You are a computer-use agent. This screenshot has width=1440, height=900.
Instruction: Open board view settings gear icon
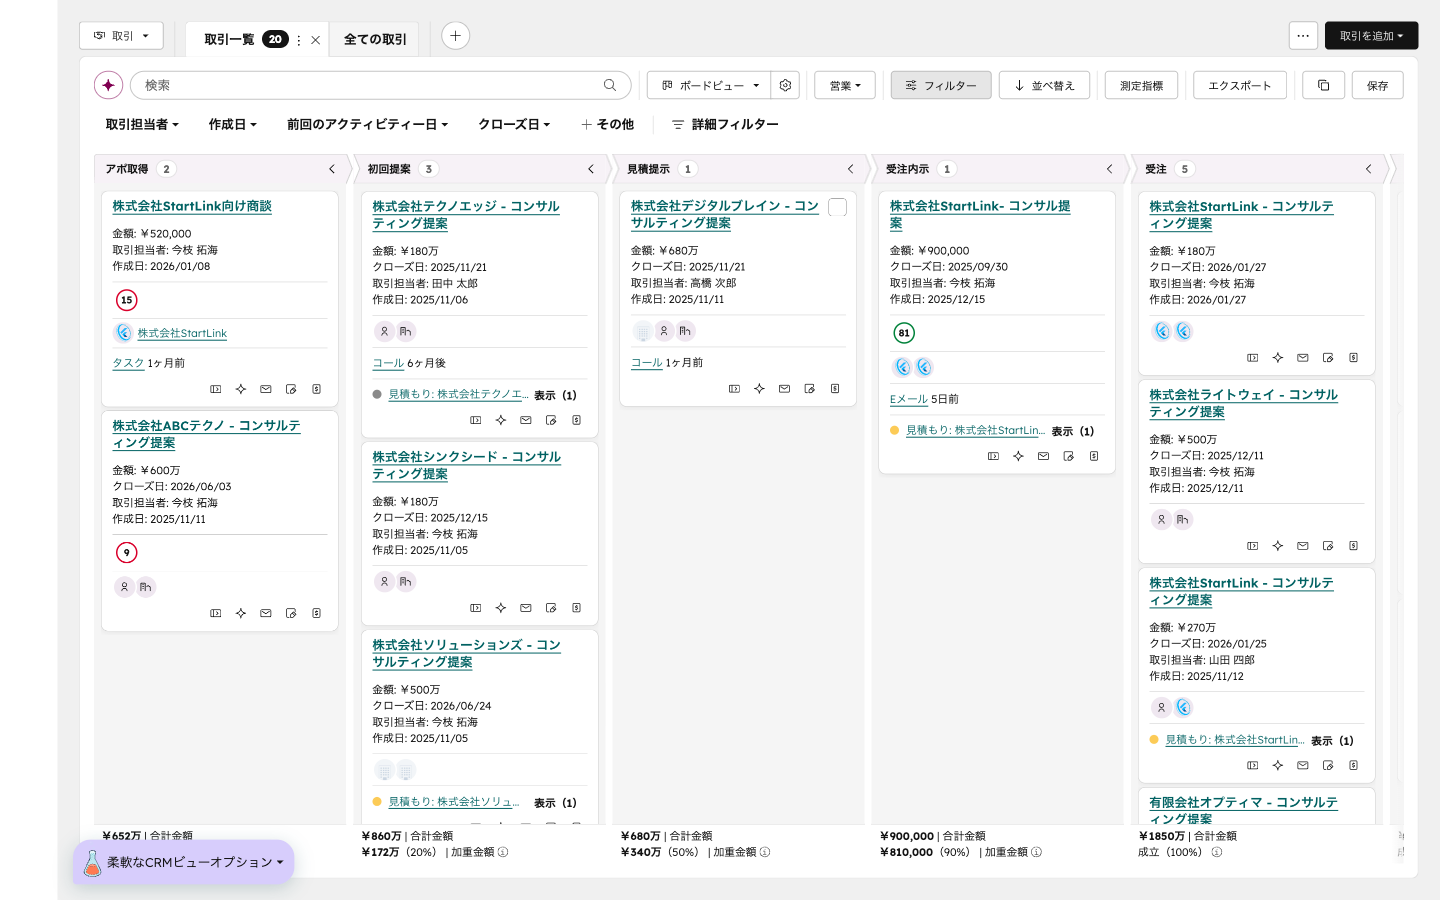(785, 85)
